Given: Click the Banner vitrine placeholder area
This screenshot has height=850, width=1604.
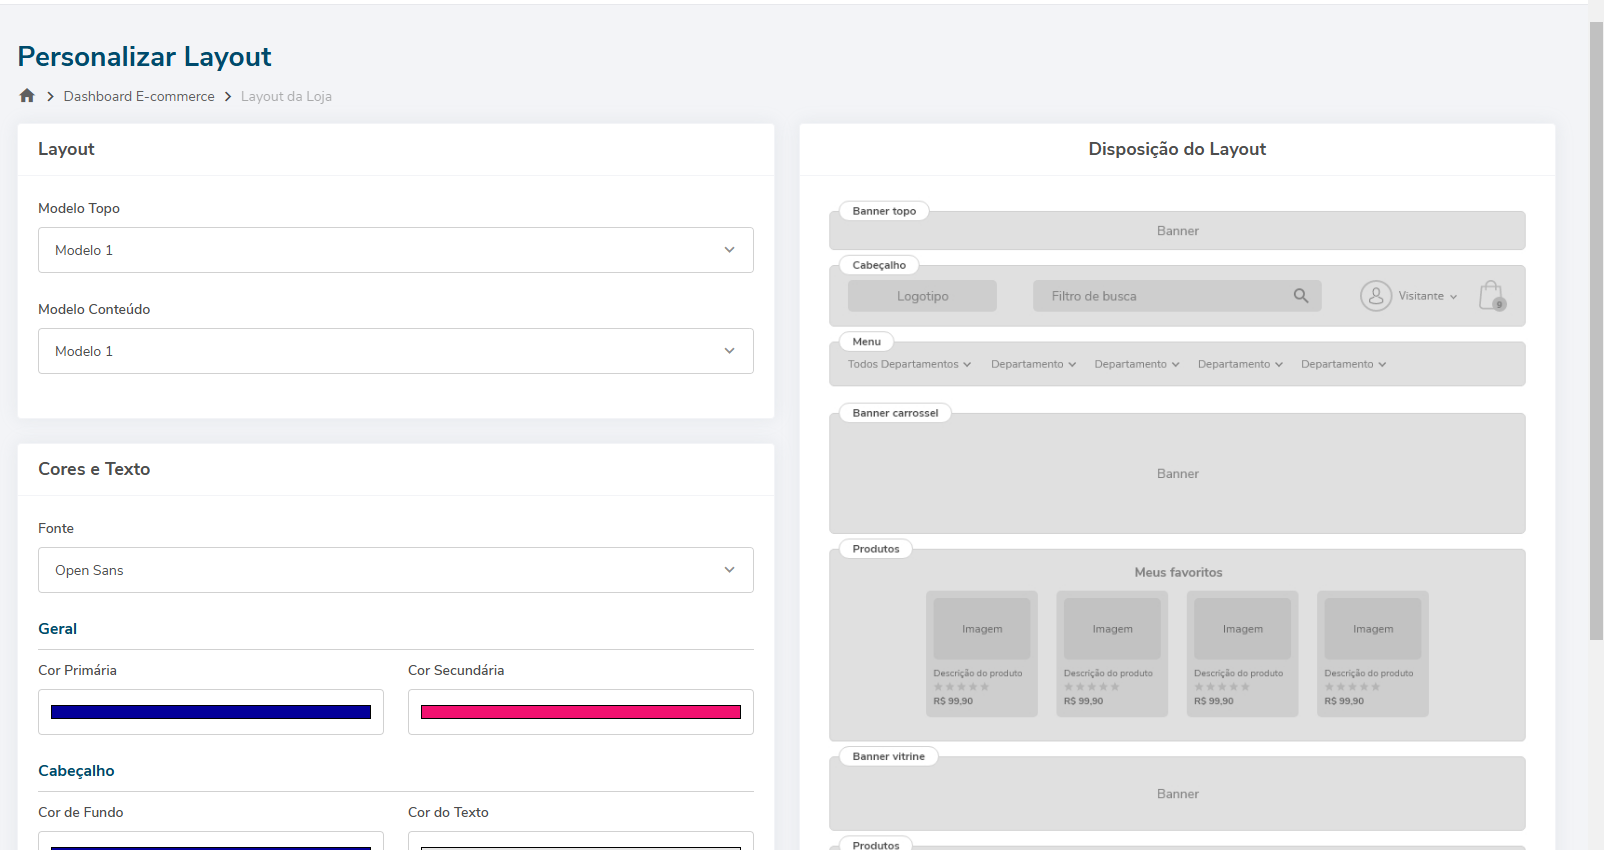Looking at the screenshot, I should (x=1177, y=794).
